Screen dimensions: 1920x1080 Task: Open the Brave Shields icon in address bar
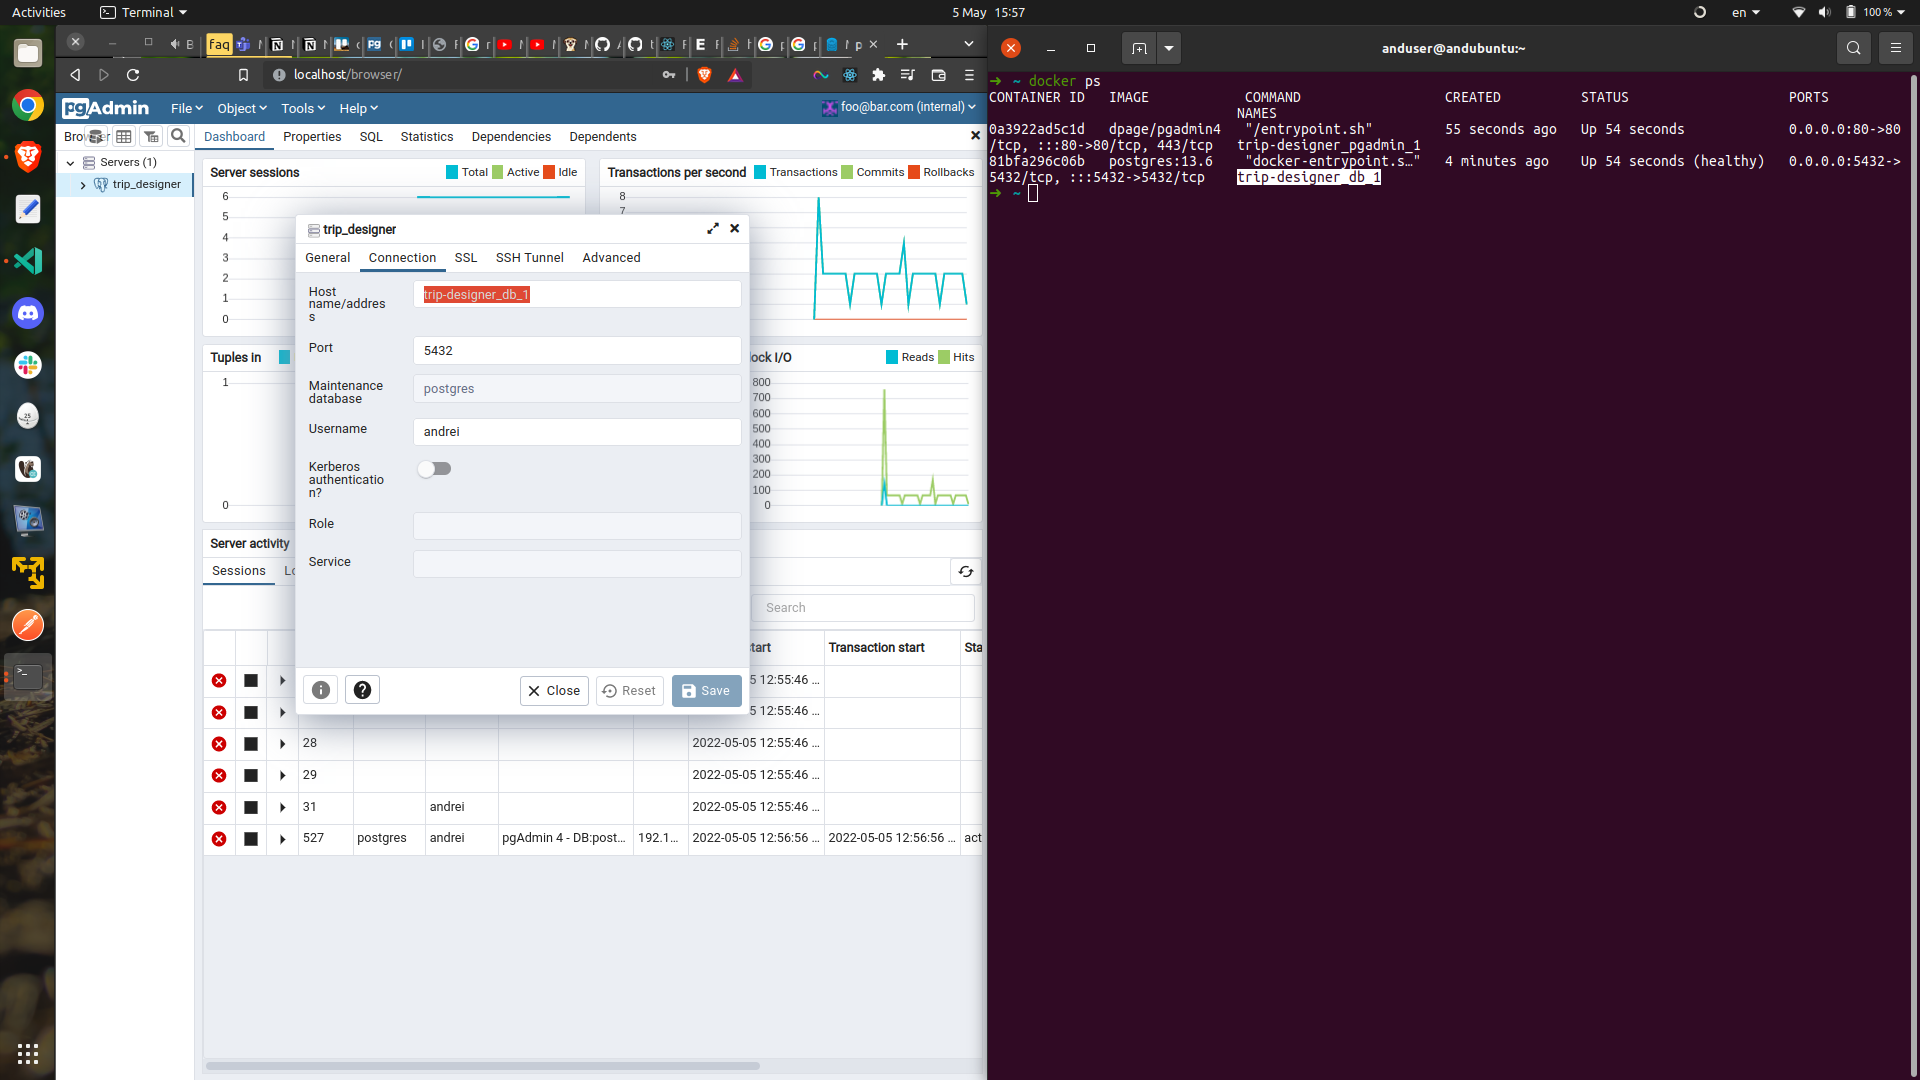point(704,75)
